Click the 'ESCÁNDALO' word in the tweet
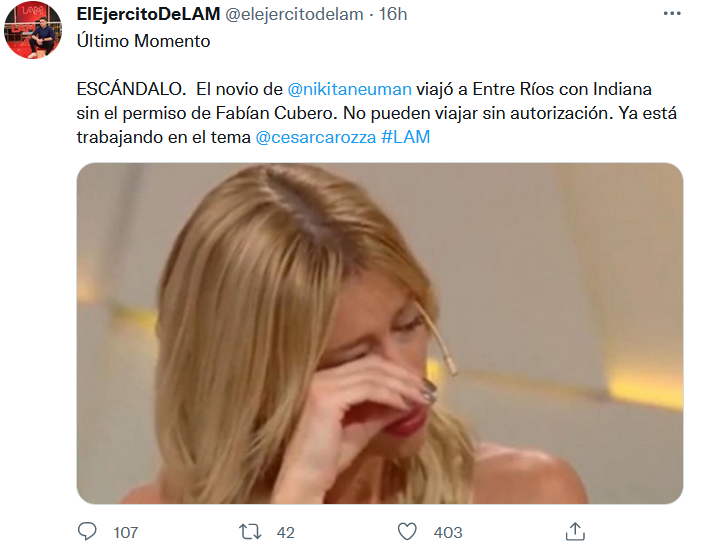The height and width of the screenshot is (550, 703). 131,89
